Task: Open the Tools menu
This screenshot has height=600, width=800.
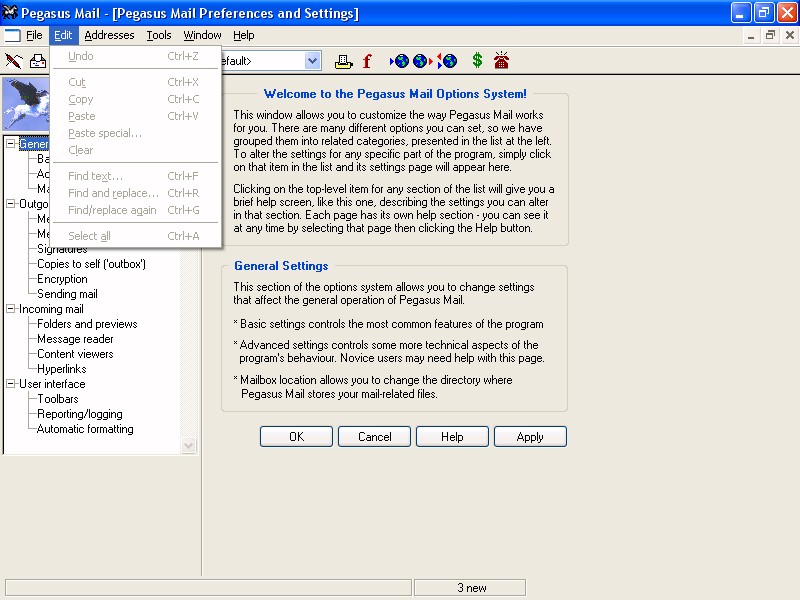Action: coord(159,35)
